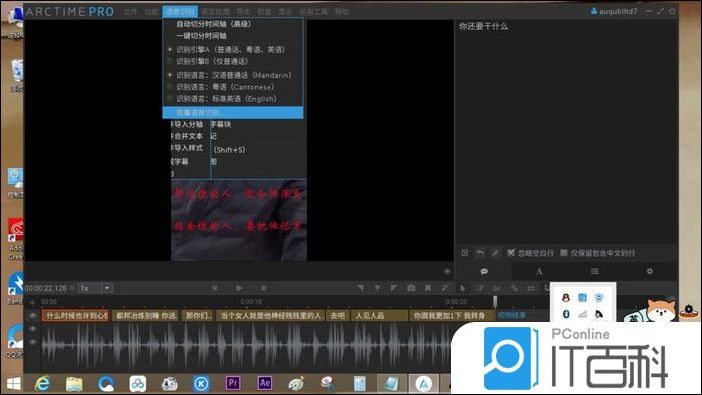Click the playhead marker on the timeline ruler

point(495,301)
